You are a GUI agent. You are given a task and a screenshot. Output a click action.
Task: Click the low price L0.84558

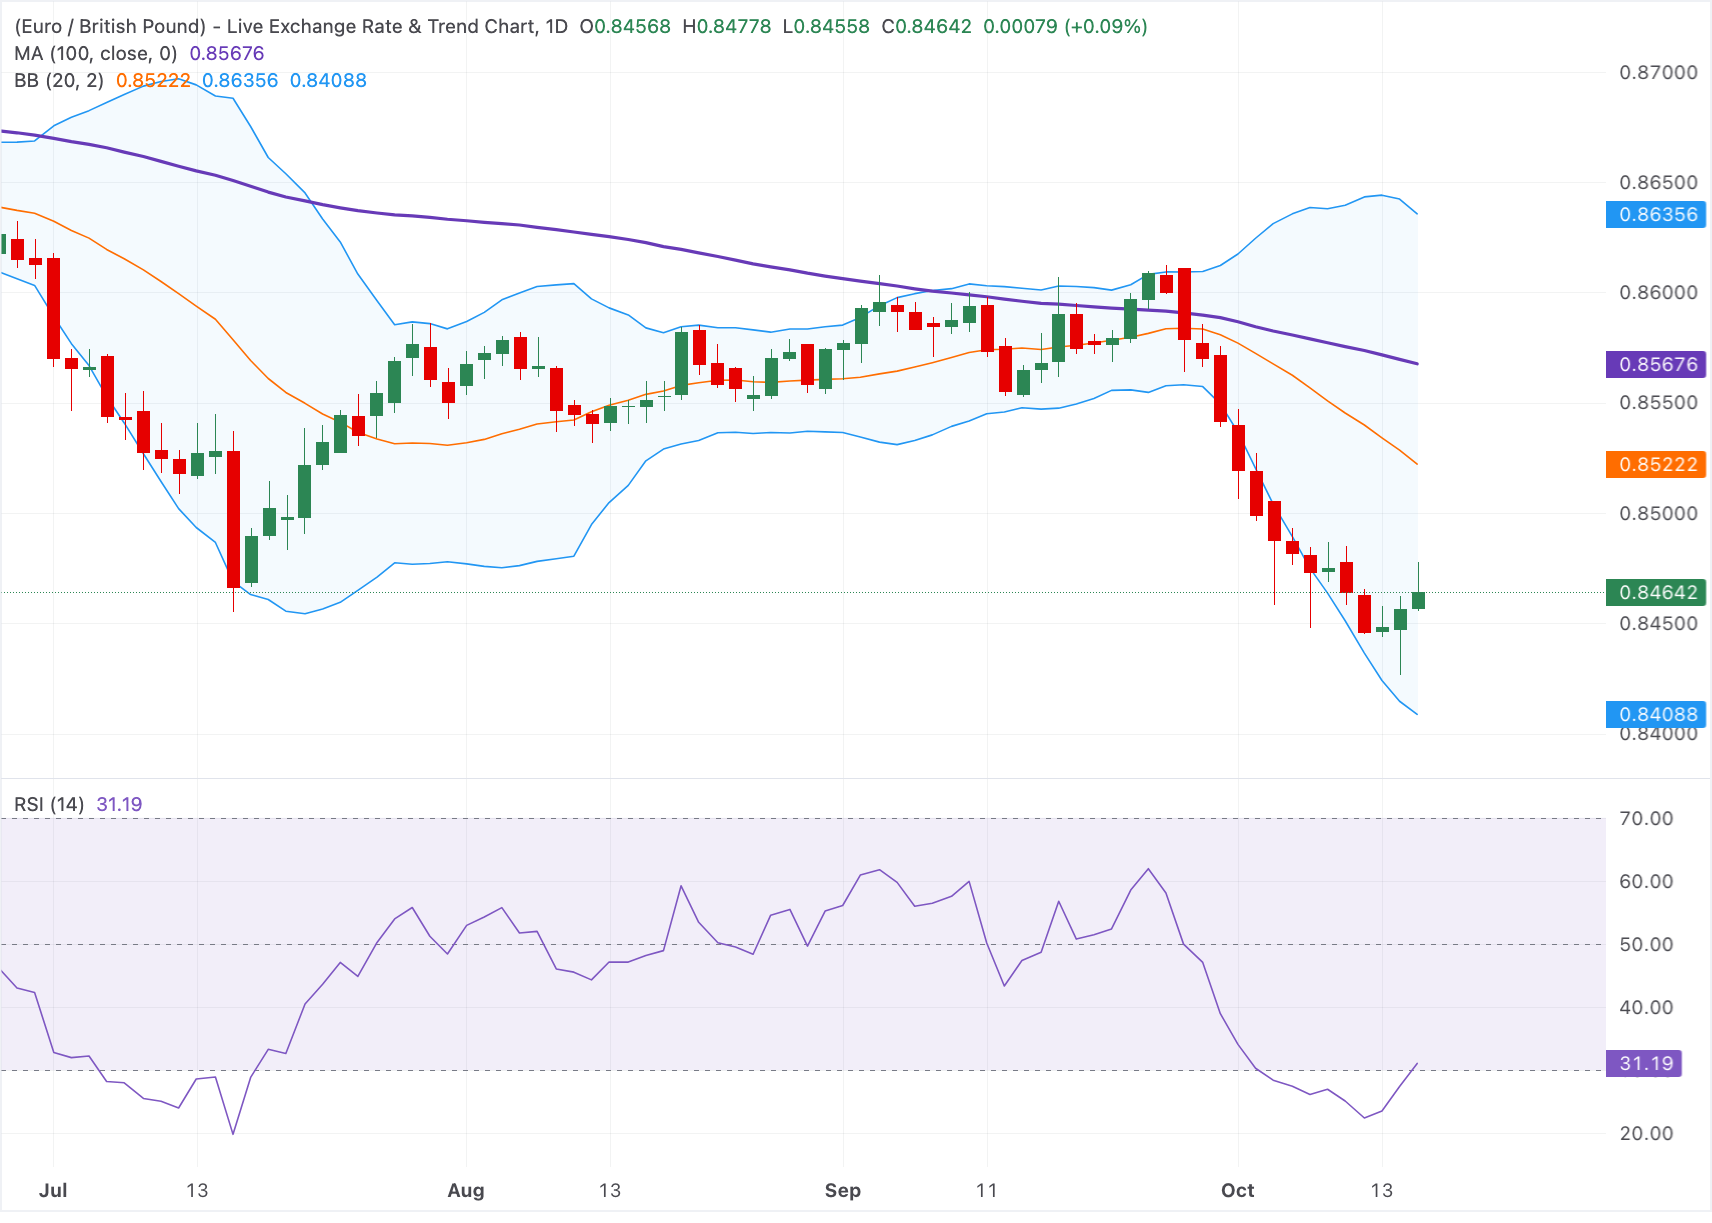(826, 26)
